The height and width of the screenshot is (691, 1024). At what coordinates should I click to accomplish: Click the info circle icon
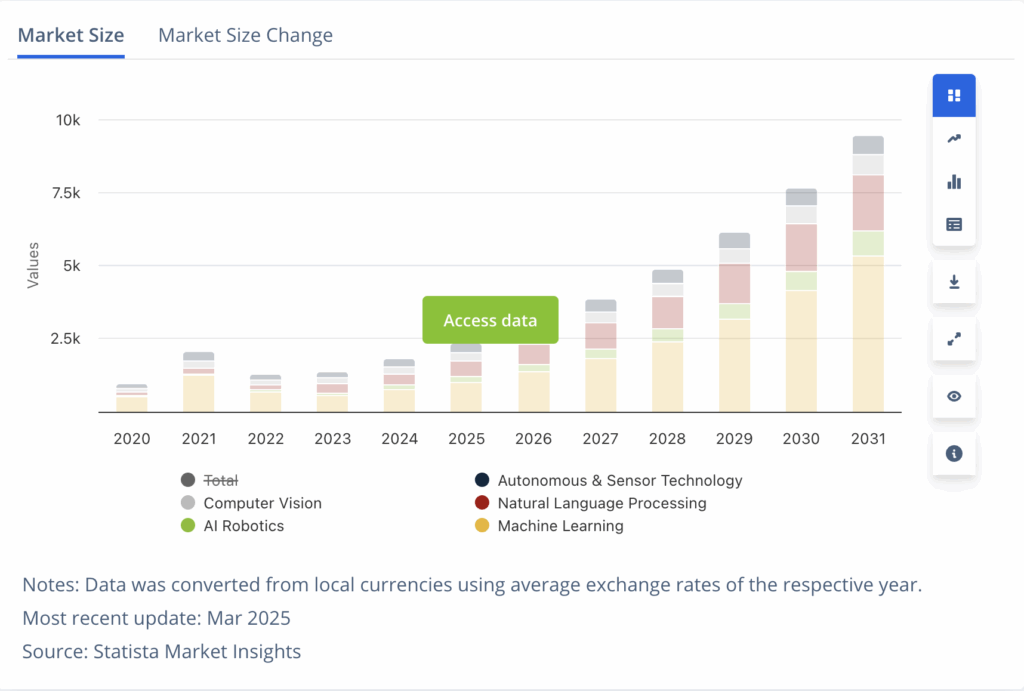954,453
